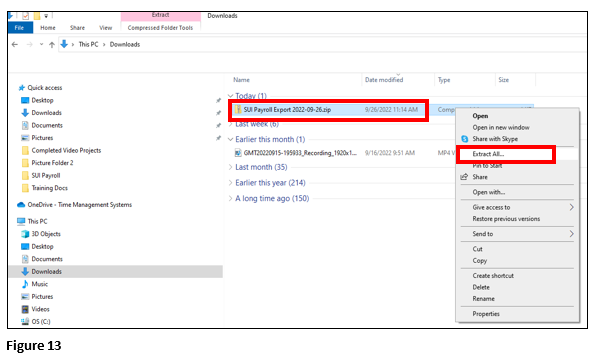Switch to the Home ribbon tab

tap(48, 28)
